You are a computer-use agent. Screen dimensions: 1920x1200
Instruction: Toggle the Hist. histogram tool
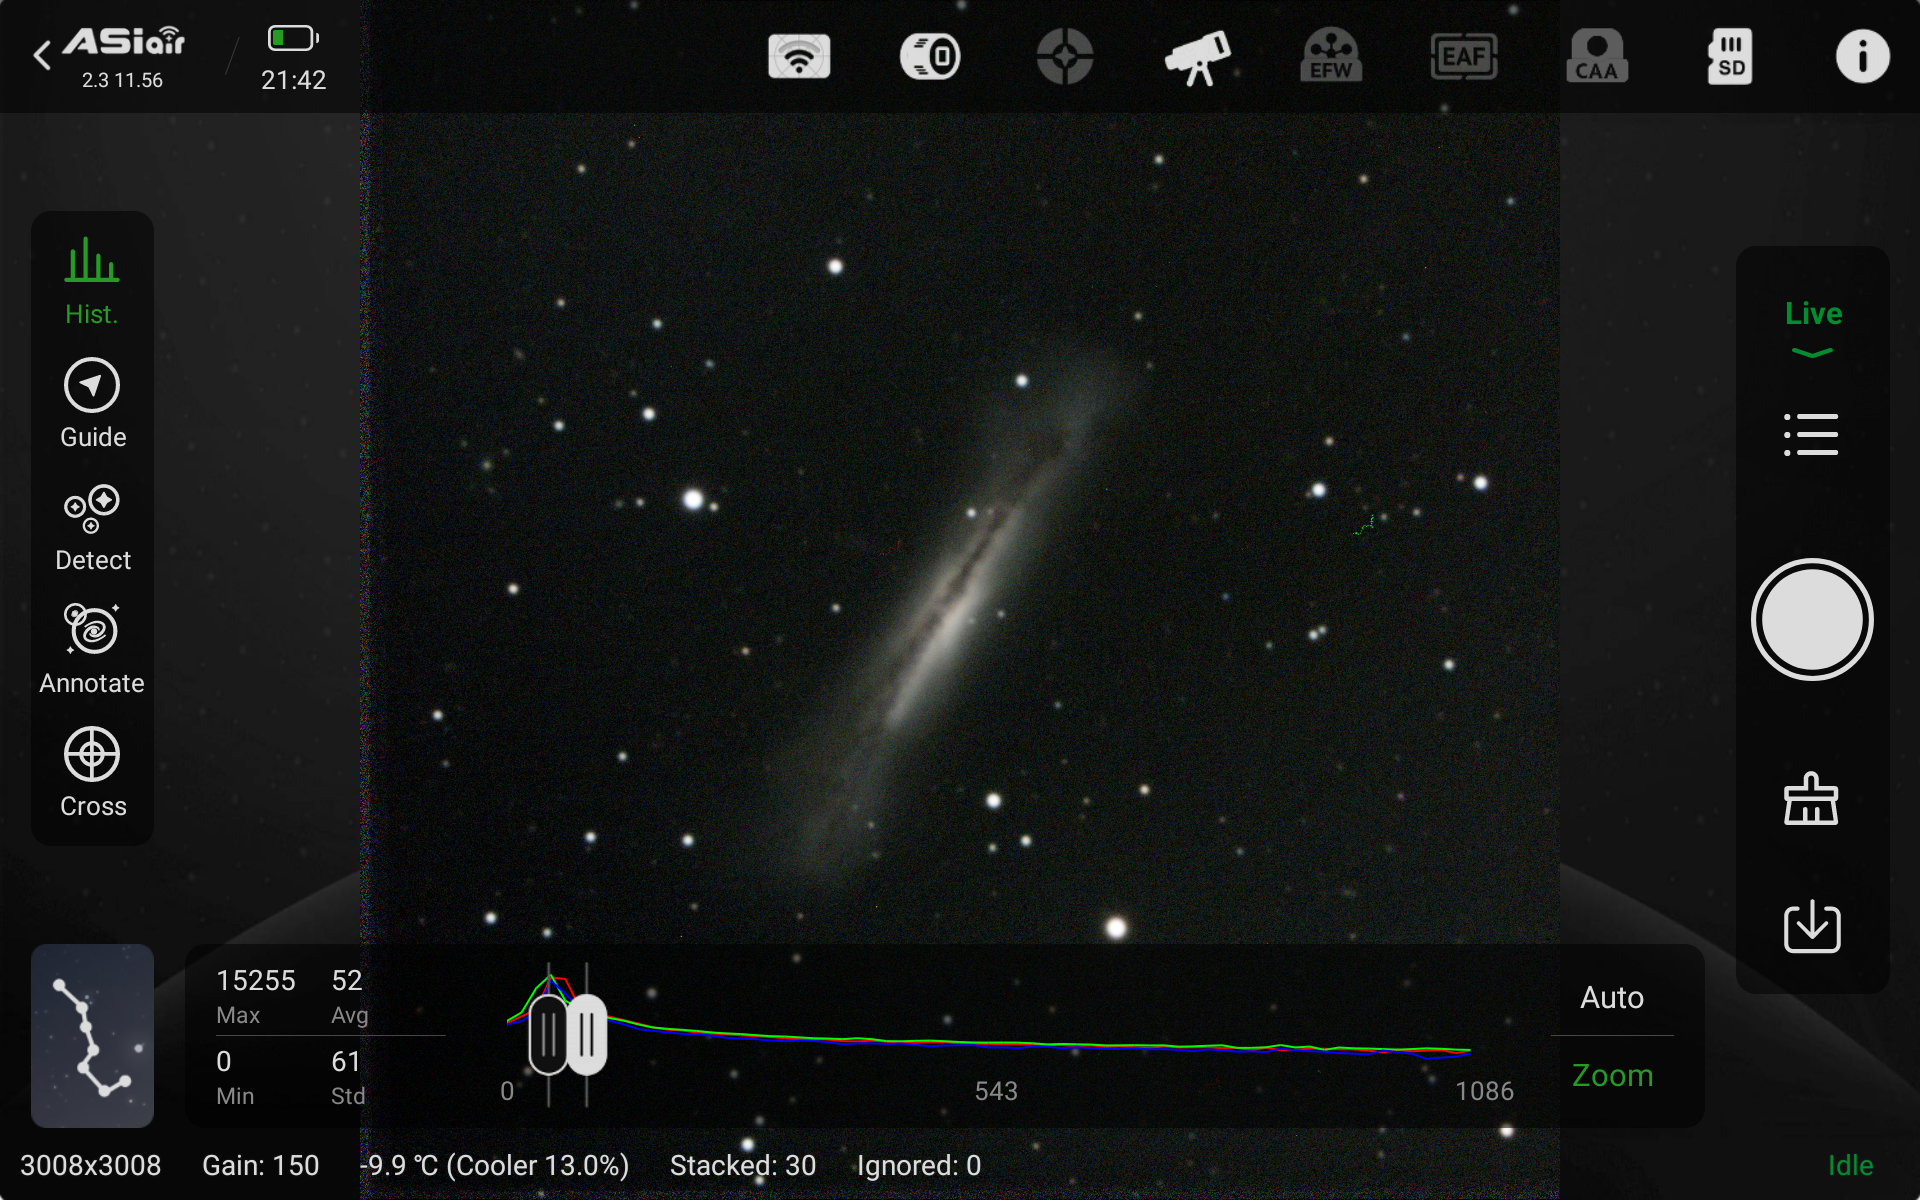click(x=92, y=281)
